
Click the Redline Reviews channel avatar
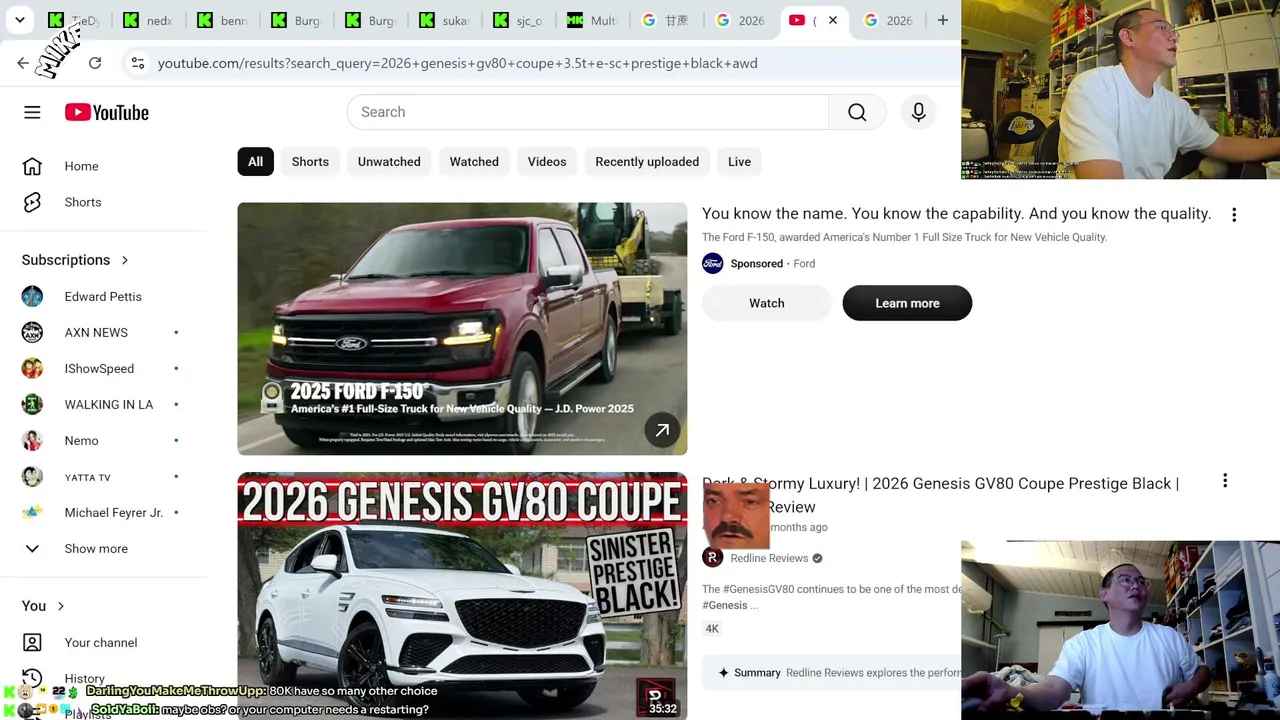(x=713, y=558)
